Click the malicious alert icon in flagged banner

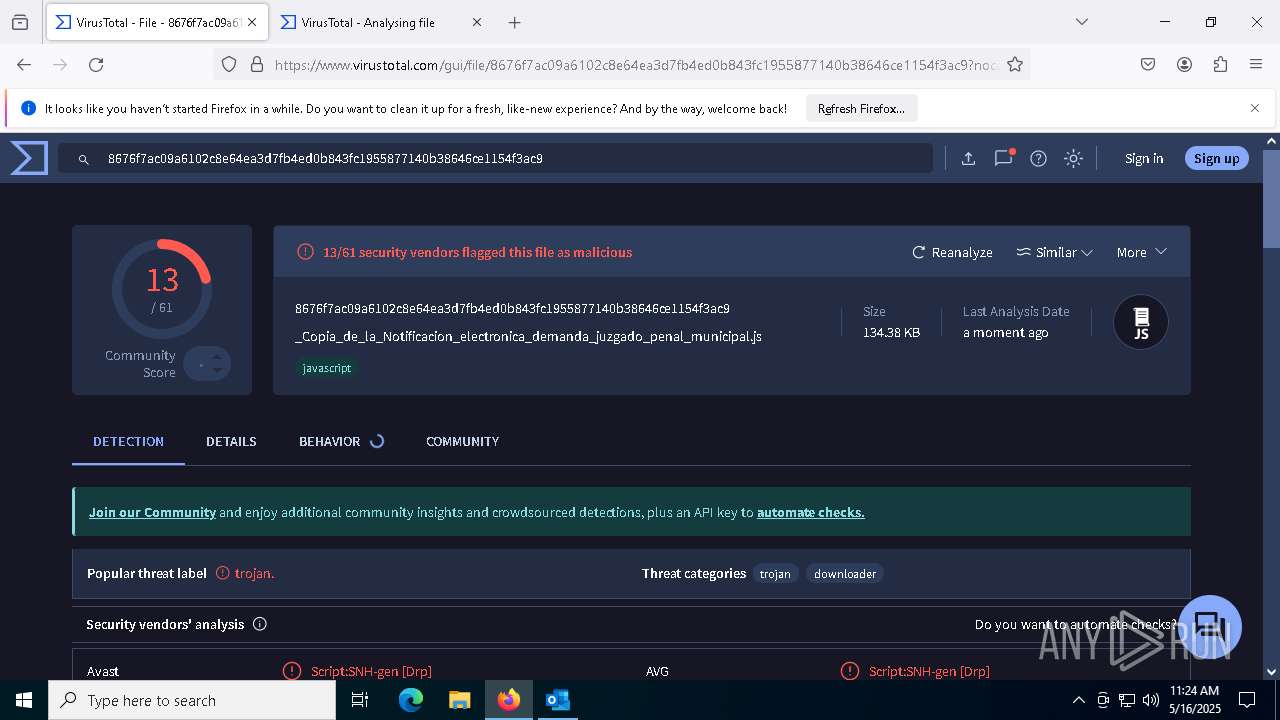pos(305,252)
